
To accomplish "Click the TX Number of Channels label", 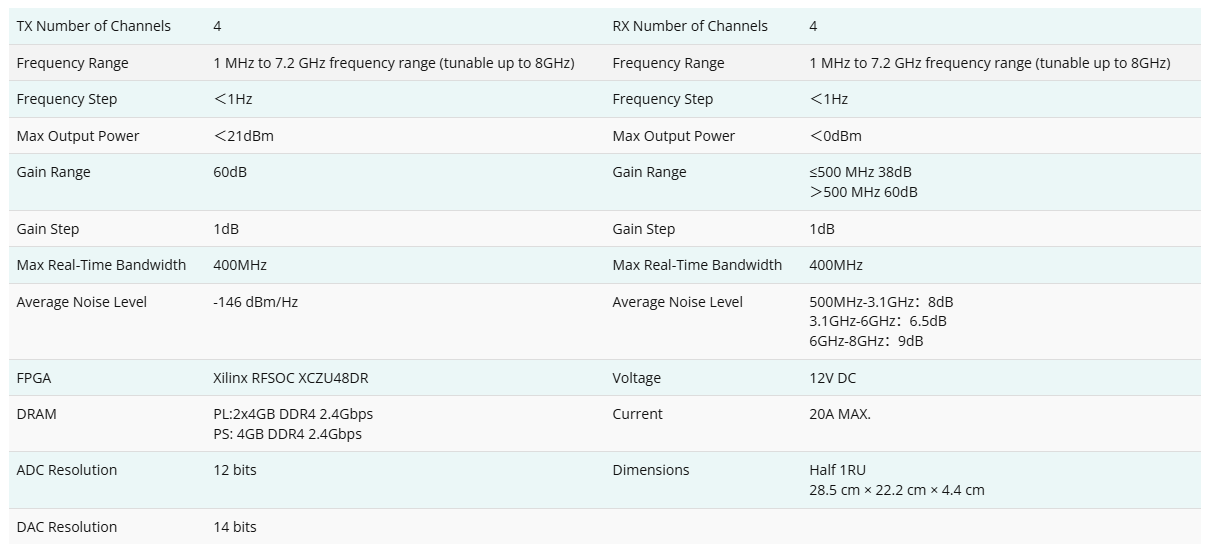I will click(x=93, y=26).
